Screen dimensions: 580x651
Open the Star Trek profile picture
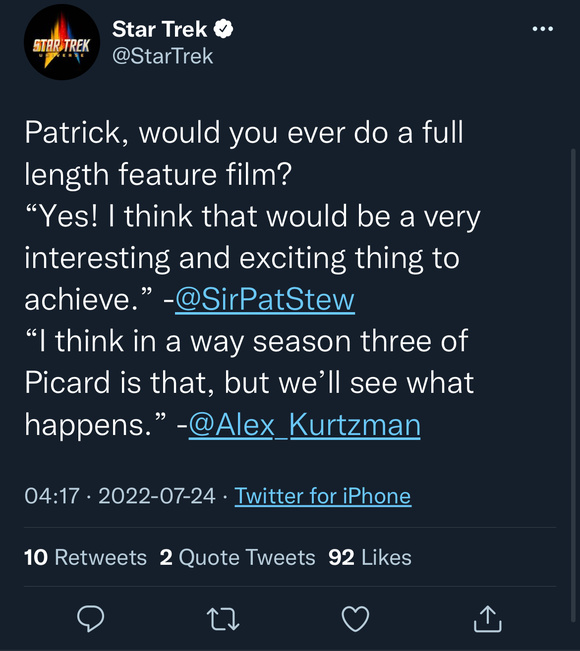pyautogui.click(x=62, y=42)
